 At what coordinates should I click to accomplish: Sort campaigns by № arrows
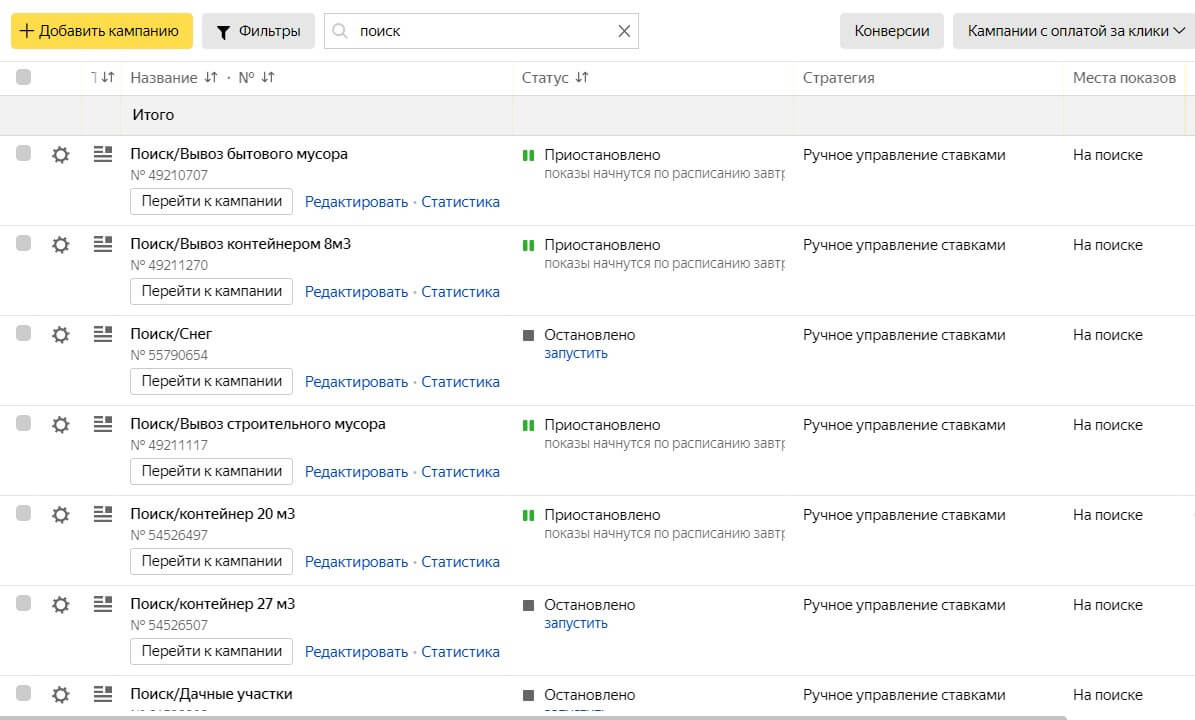pyautogui.click(x=268, y=77)
